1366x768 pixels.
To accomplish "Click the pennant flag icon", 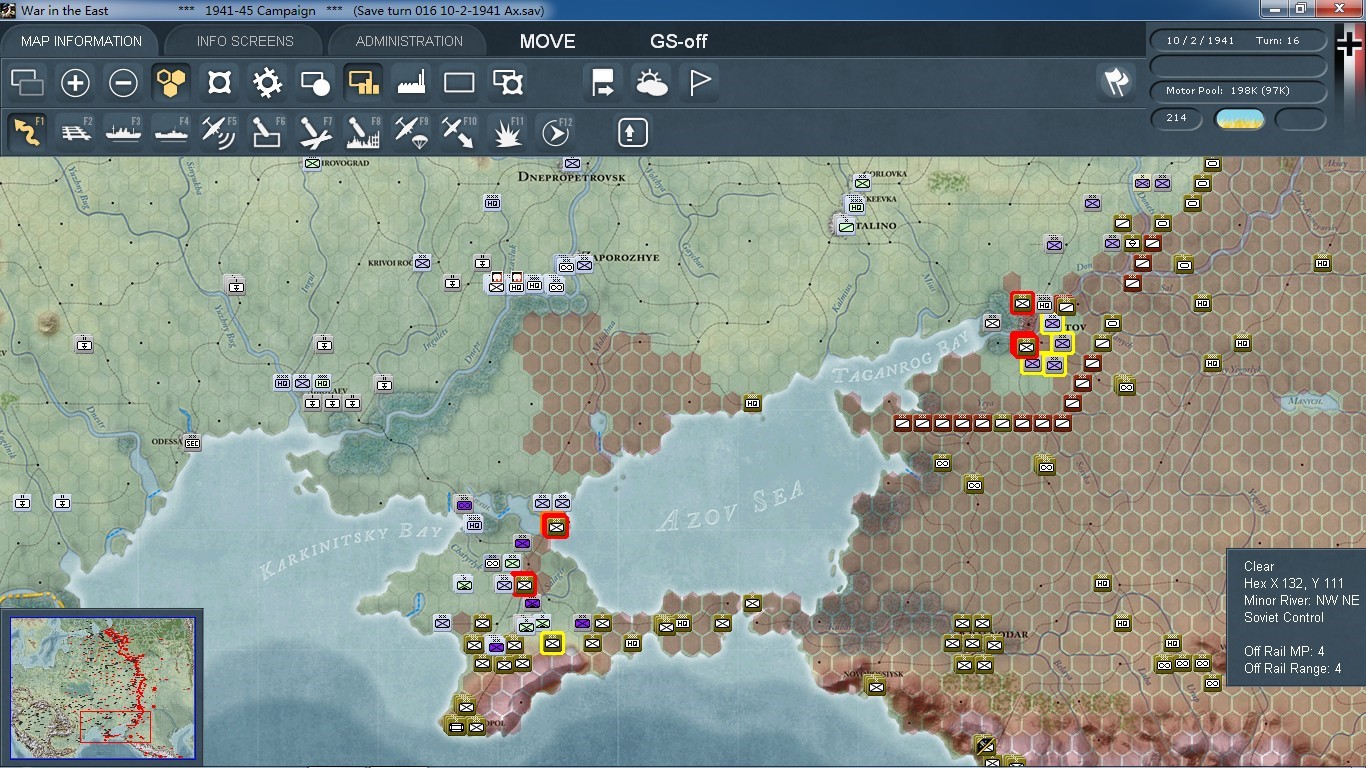I will click(699, 83).
